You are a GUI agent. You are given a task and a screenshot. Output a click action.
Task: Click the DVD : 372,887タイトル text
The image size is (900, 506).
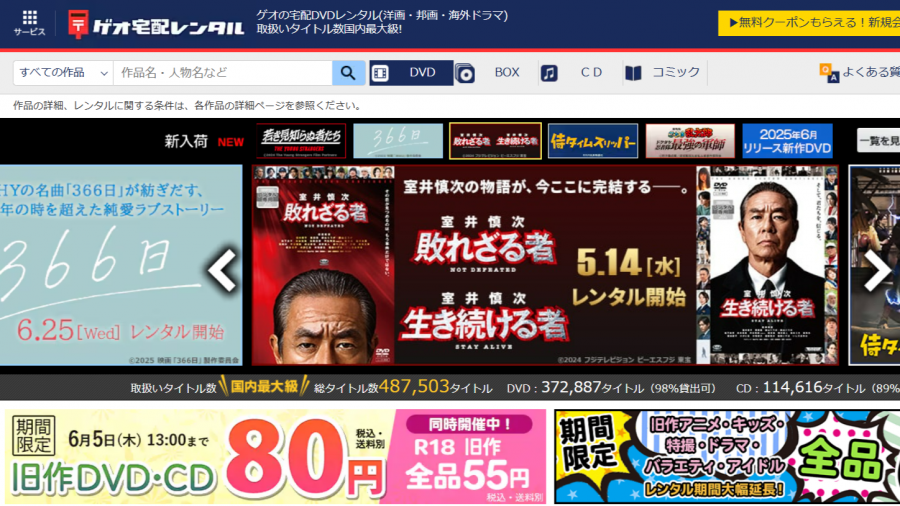tap(611, 388)
